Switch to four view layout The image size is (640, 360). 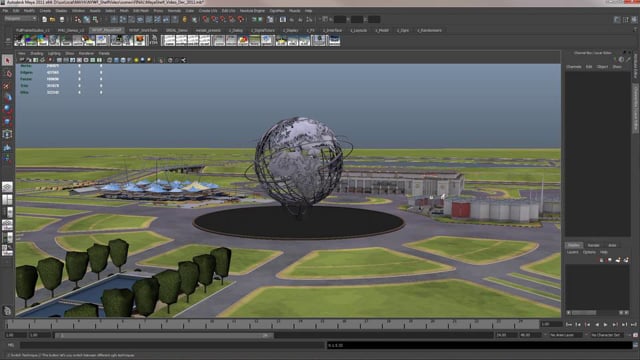pyautogui.click(x=7, y=200)
